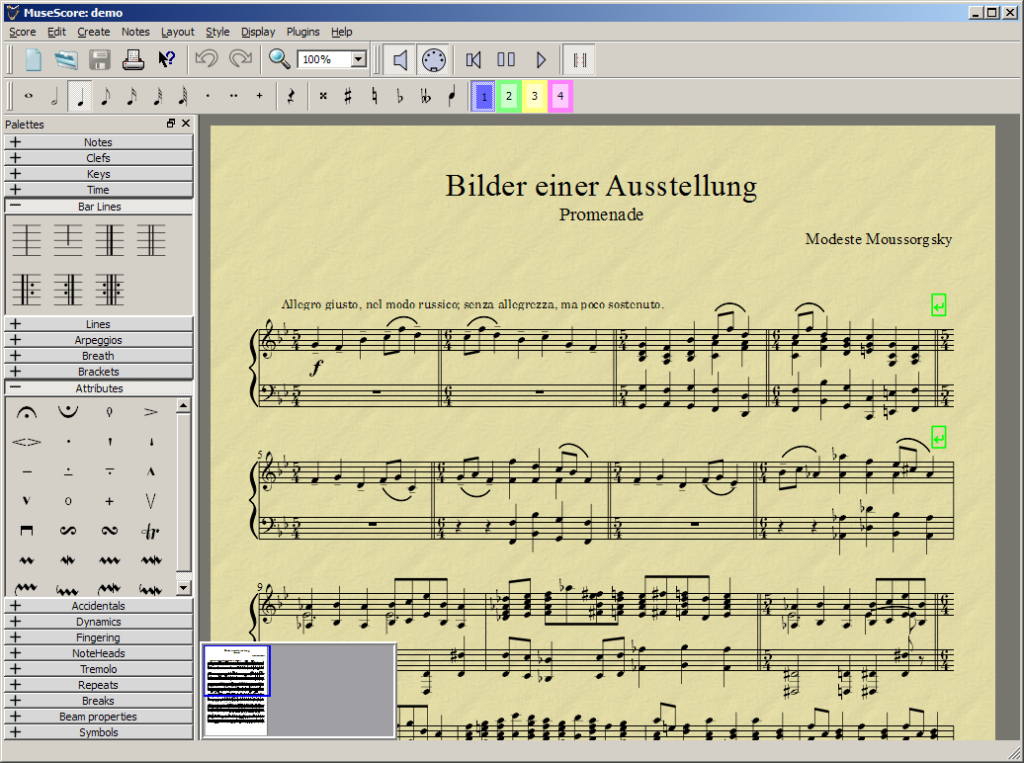Start playback with the play arrow

[x=541, y=60]
